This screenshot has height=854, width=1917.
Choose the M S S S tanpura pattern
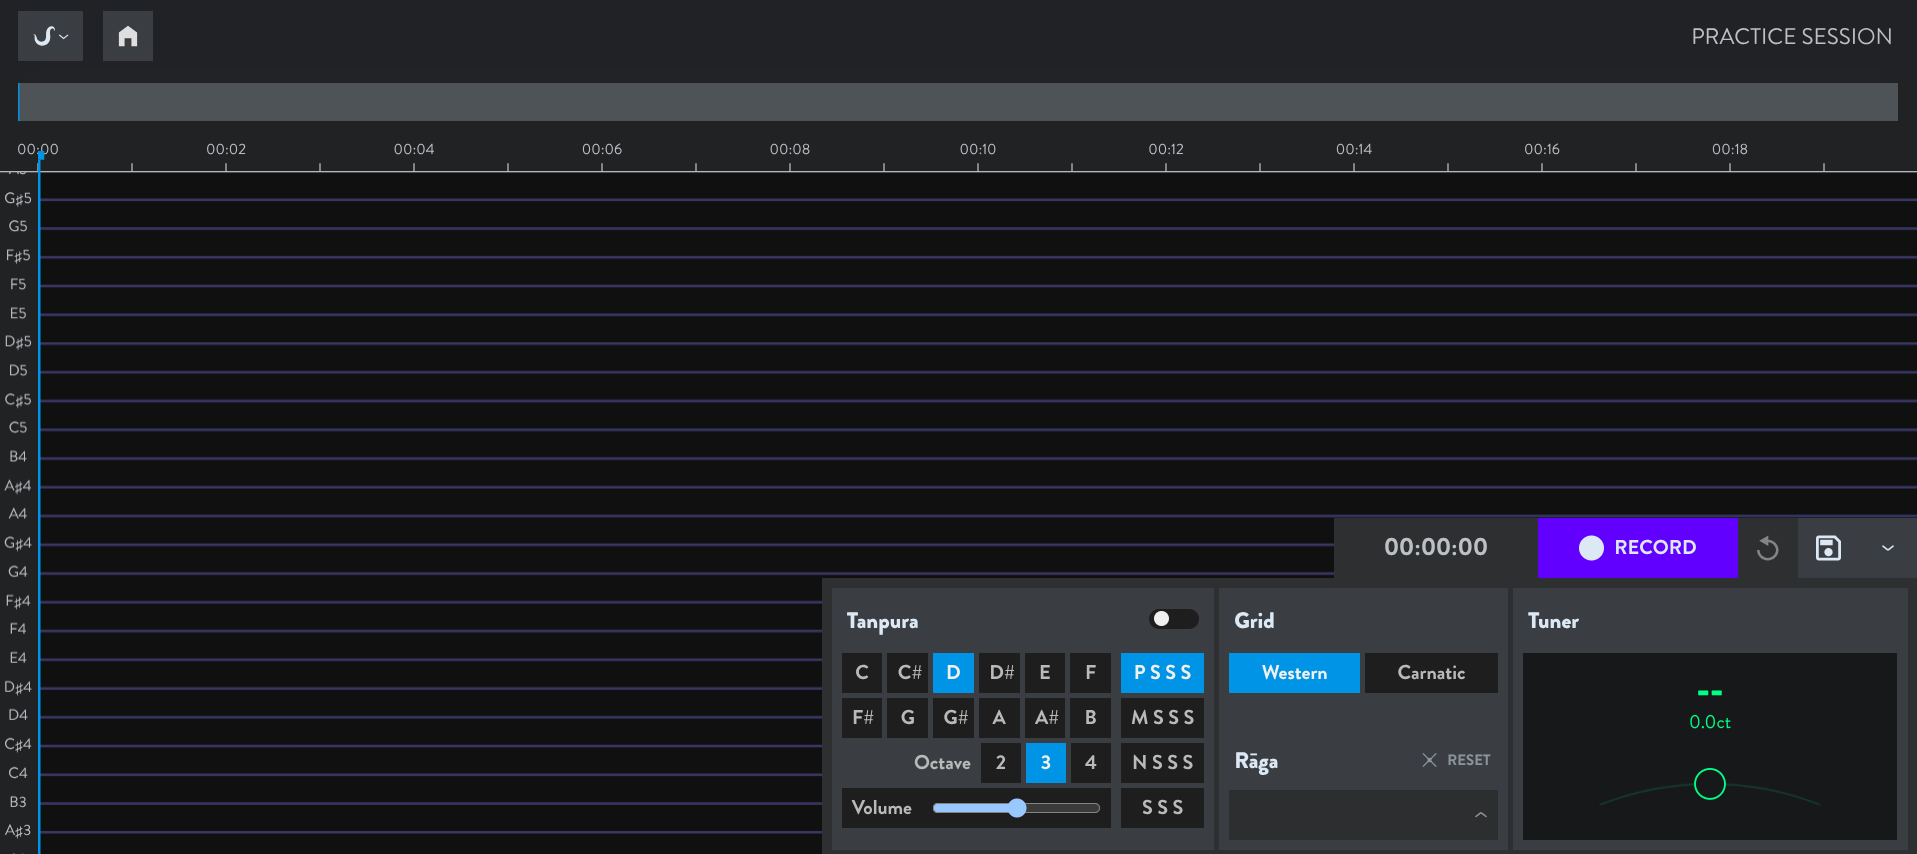[1162, 718]
